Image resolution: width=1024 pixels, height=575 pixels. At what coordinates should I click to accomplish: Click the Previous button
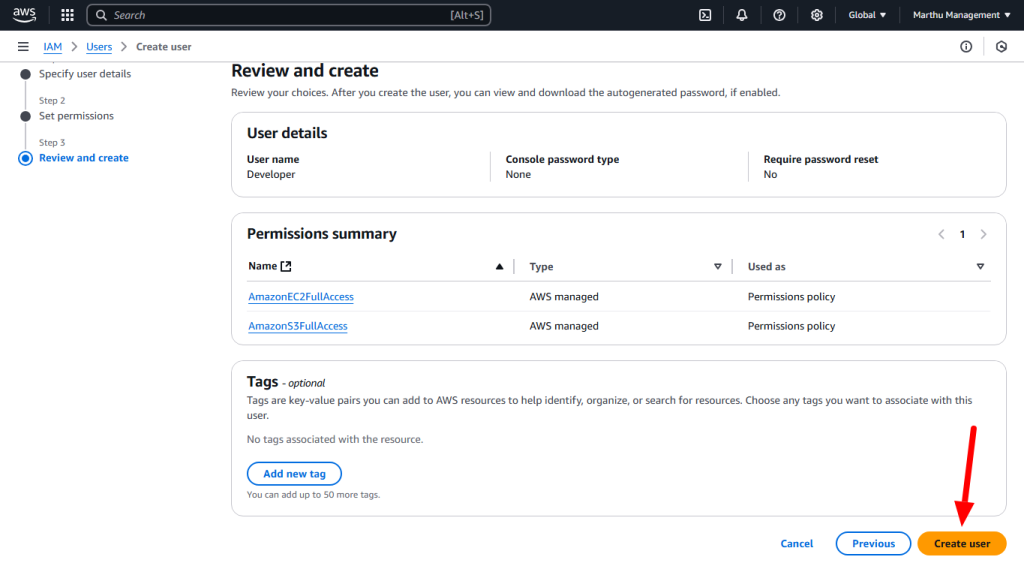click(873, 544)
